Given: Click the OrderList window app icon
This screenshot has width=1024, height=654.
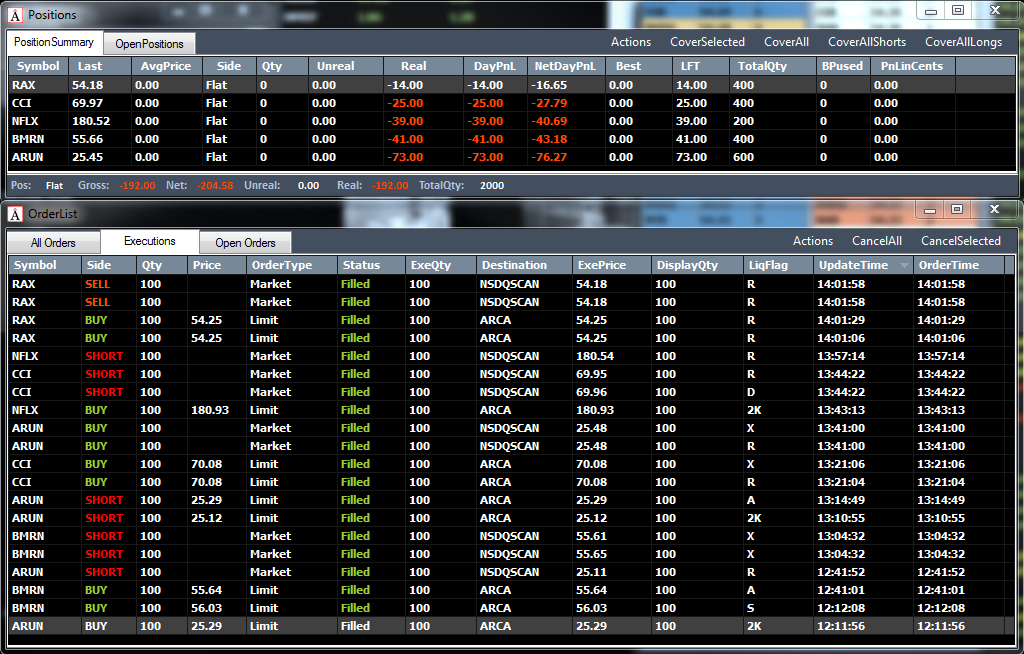Looking at the screenshot, I should pos(16,214).
